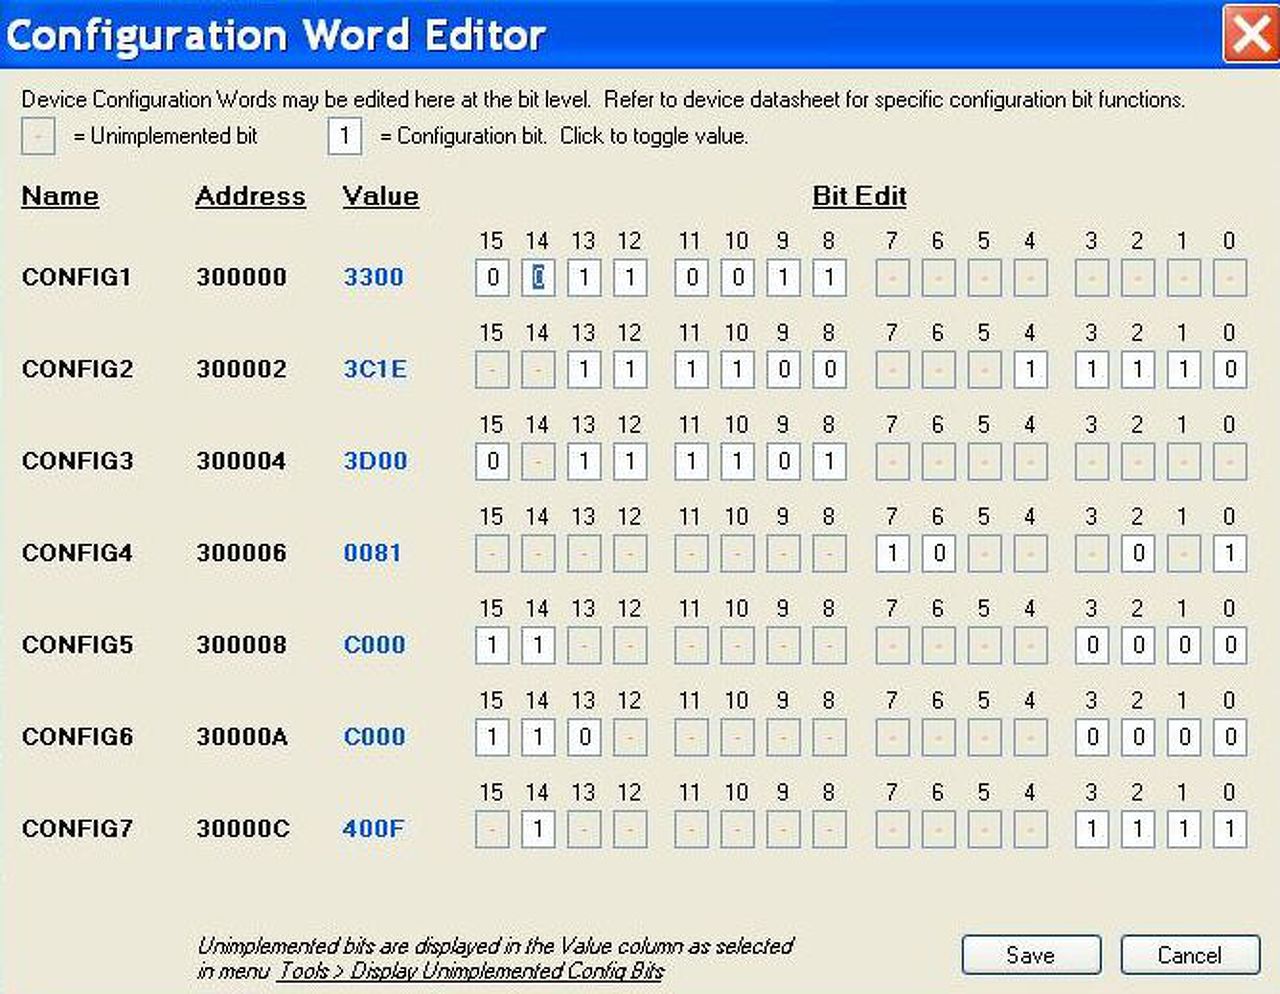This screenshot has width=1280, height=994.
Task: Toggle CONFIG6 bit 15
Action: (492, 737)
